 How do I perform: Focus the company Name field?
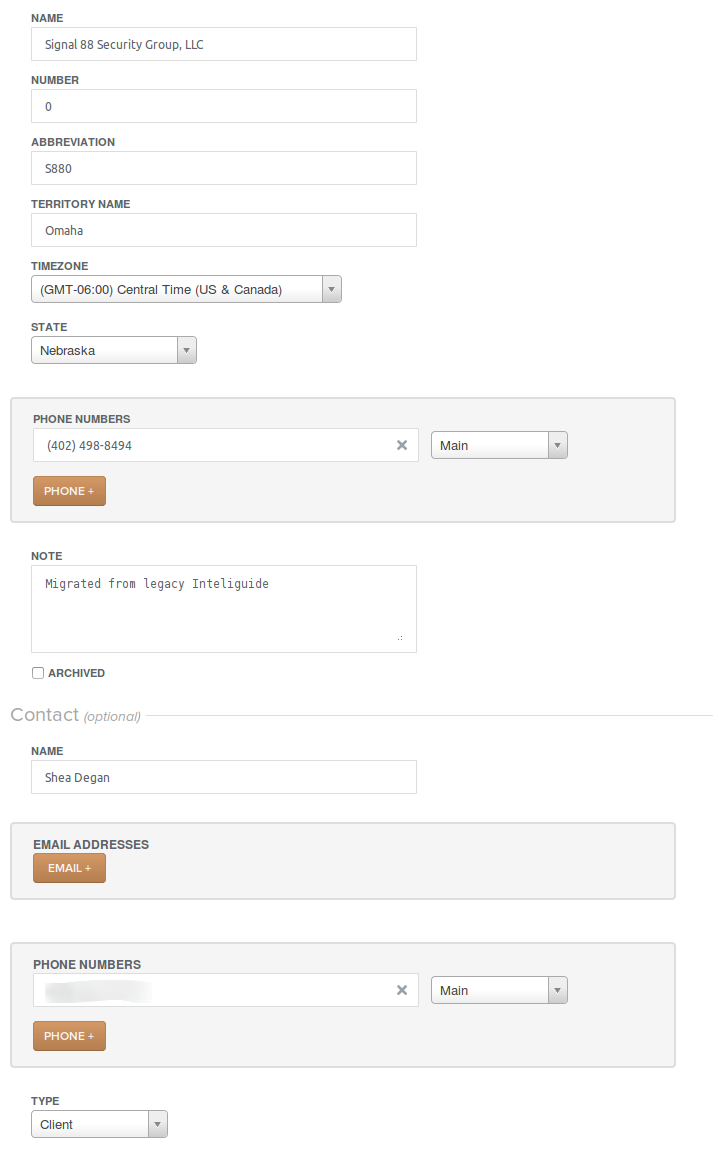click(224, 44)
